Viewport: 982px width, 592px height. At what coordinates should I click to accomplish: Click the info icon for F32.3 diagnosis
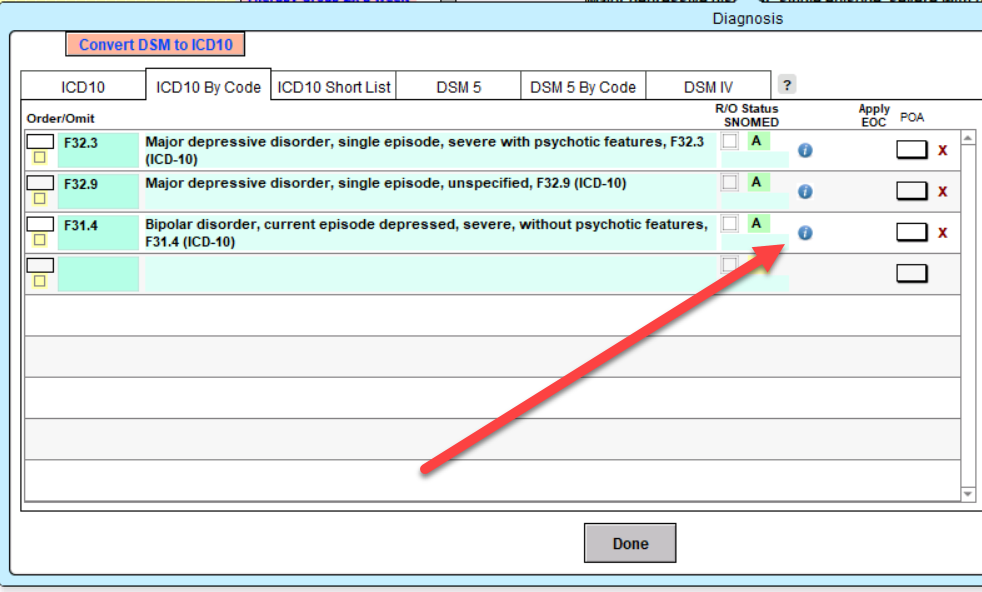point(805,151)
